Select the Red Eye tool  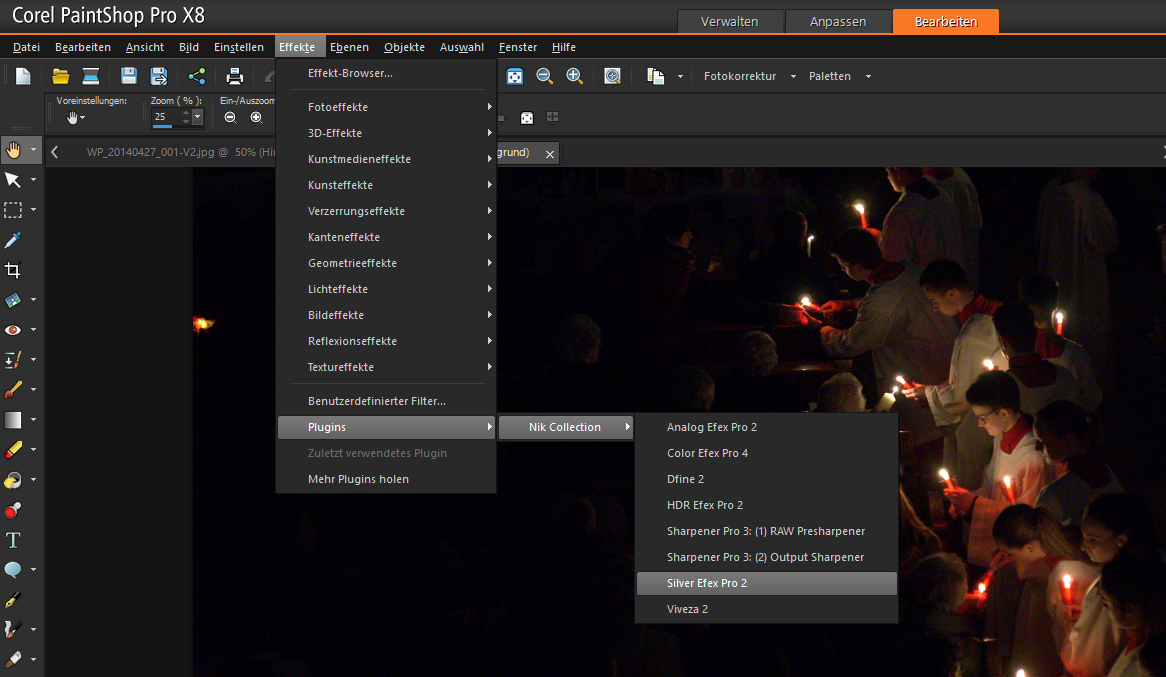(x=13, y=330)
